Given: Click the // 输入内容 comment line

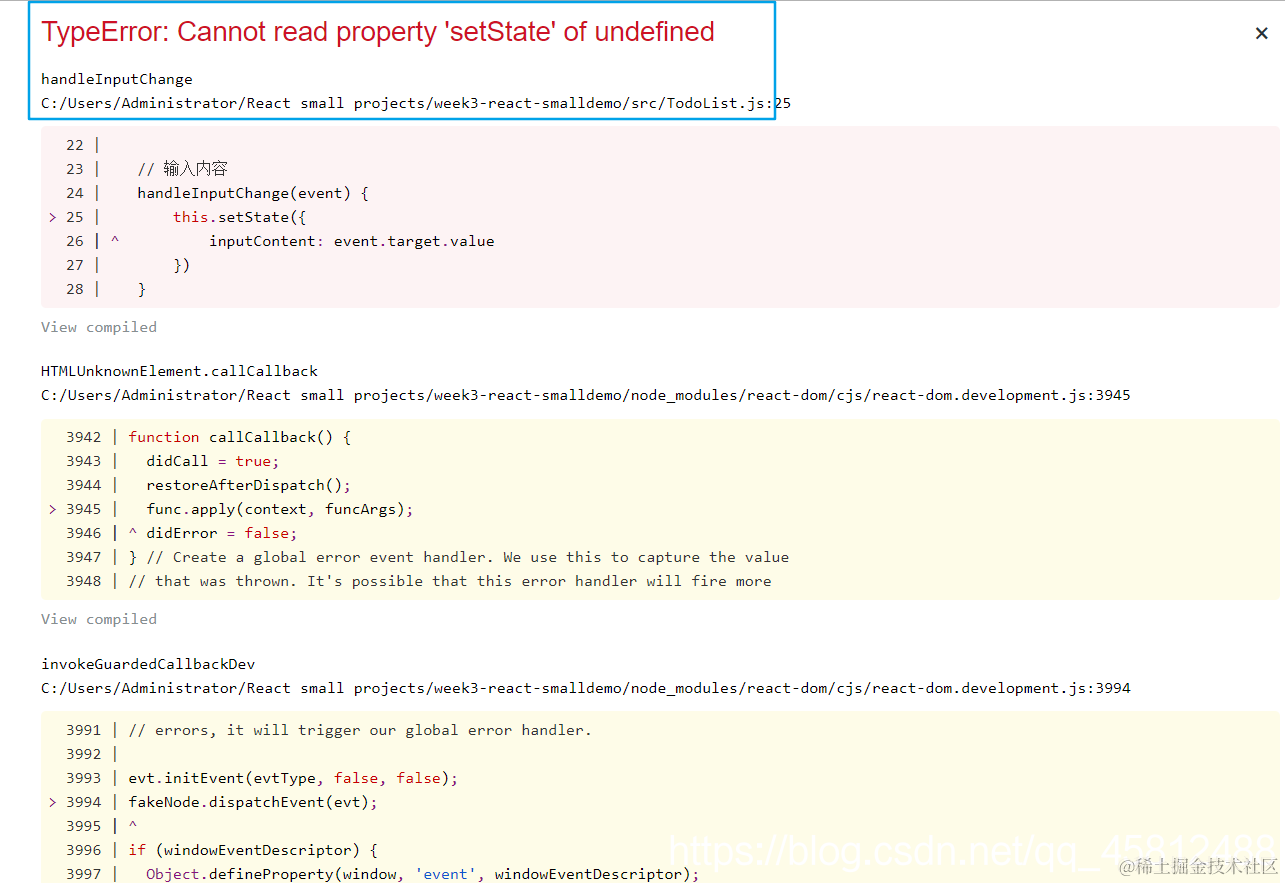Looking at the screenshot, I should click(183, 169).
